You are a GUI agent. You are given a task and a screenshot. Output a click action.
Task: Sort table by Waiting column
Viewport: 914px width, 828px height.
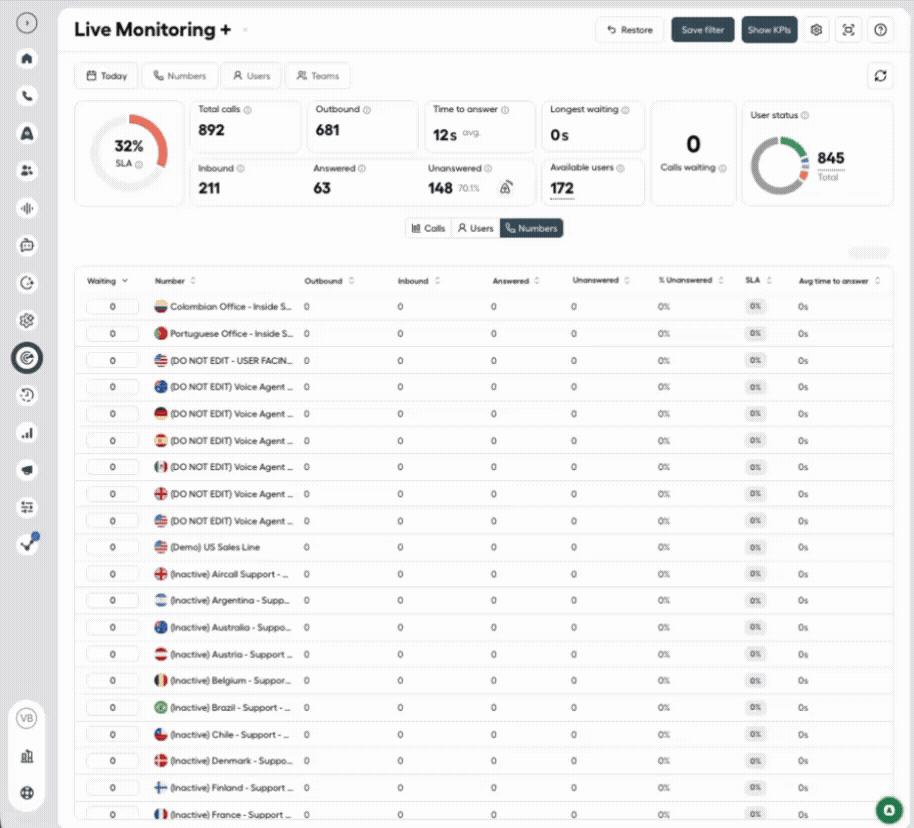107,281
